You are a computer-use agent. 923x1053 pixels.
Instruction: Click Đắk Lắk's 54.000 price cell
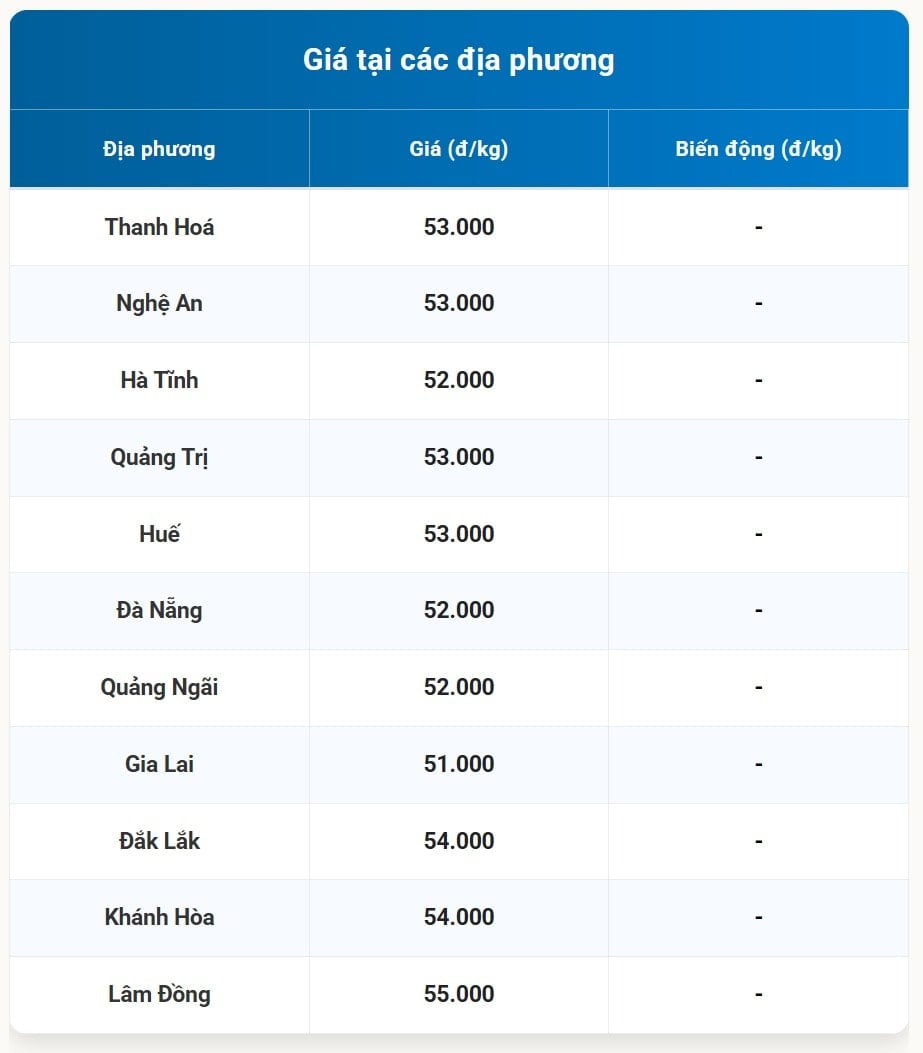(x=459, y=841)
